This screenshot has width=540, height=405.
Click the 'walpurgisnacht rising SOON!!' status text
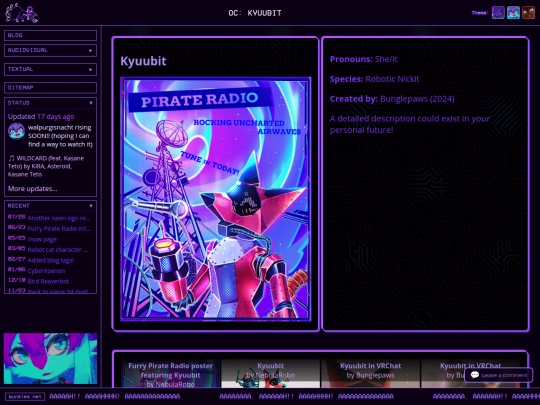(60, 136)
